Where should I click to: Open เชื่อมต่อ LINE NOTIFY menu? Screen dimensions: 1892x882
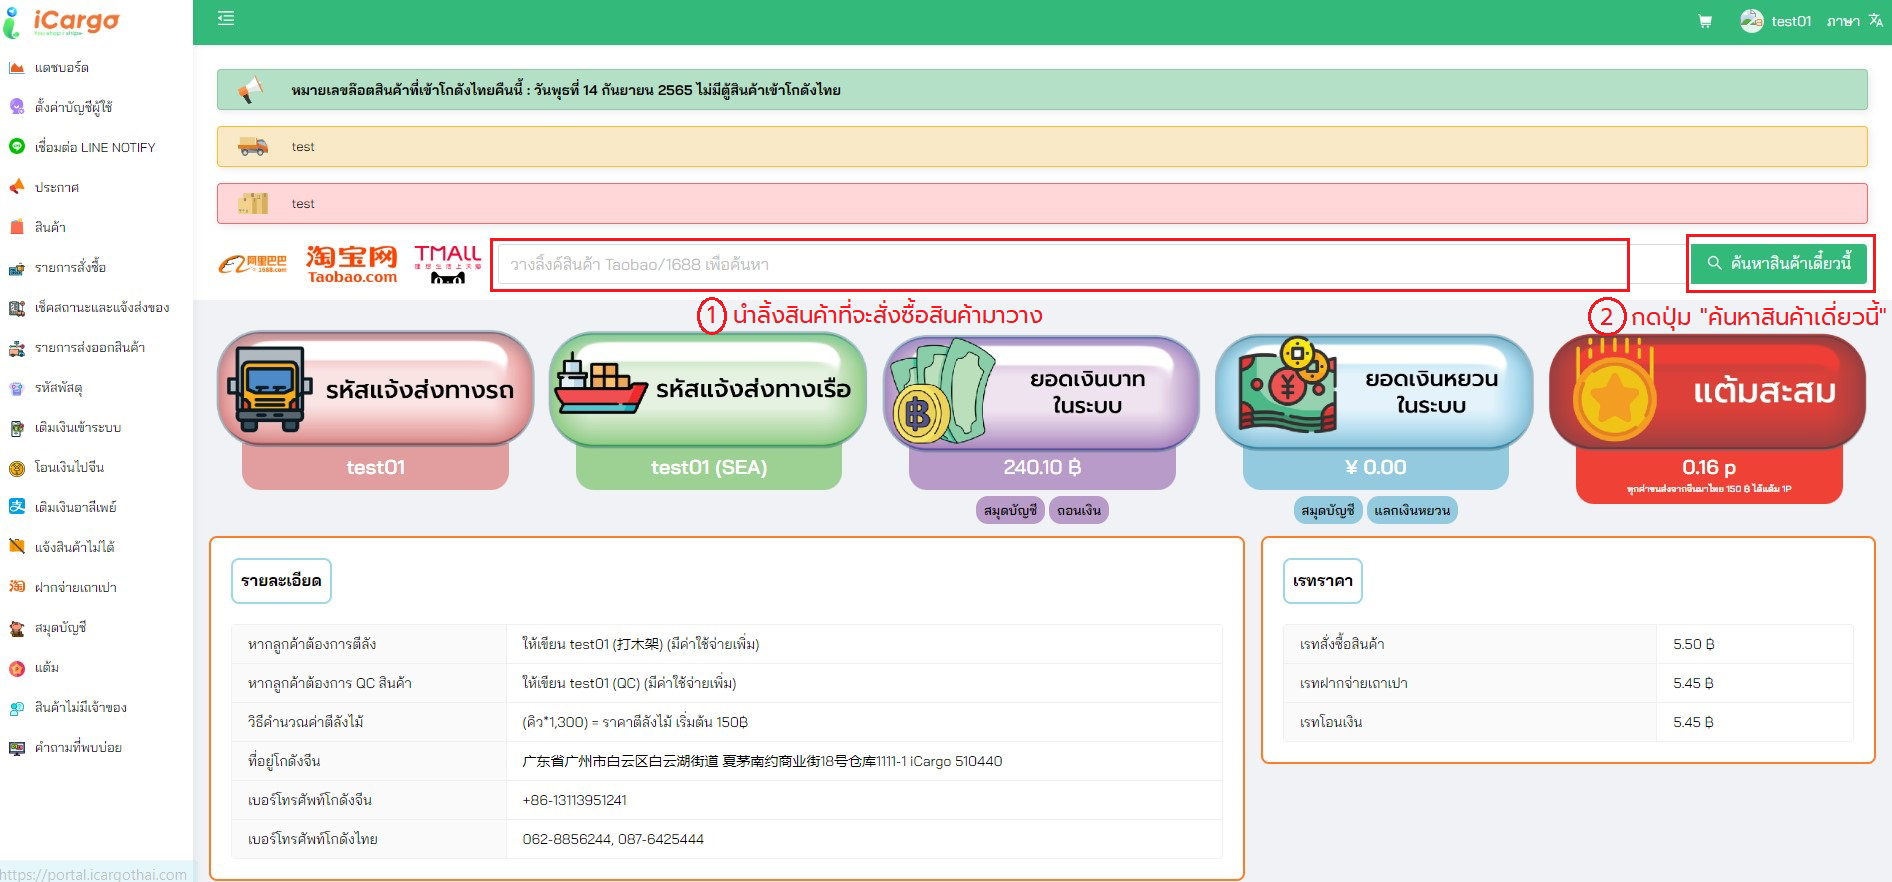95,147
